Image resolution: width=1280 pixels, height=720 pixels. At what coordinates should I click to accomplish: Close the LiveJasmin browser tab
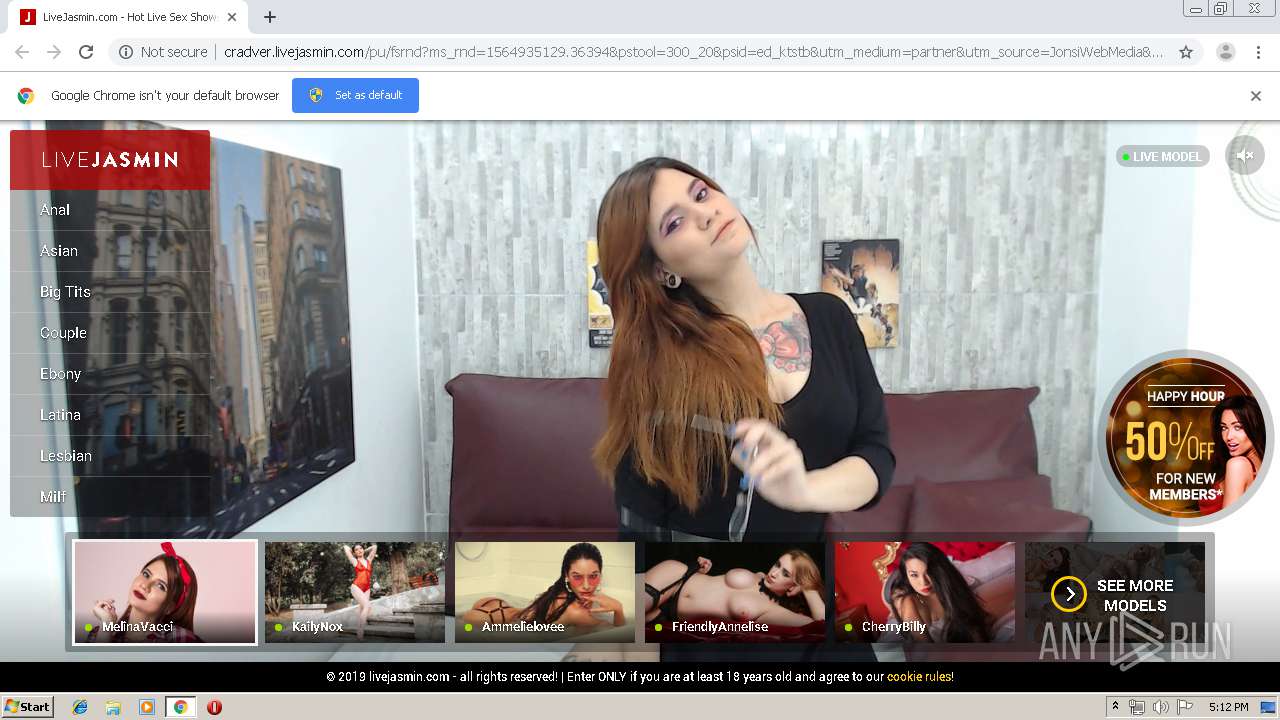coord(232,17)
